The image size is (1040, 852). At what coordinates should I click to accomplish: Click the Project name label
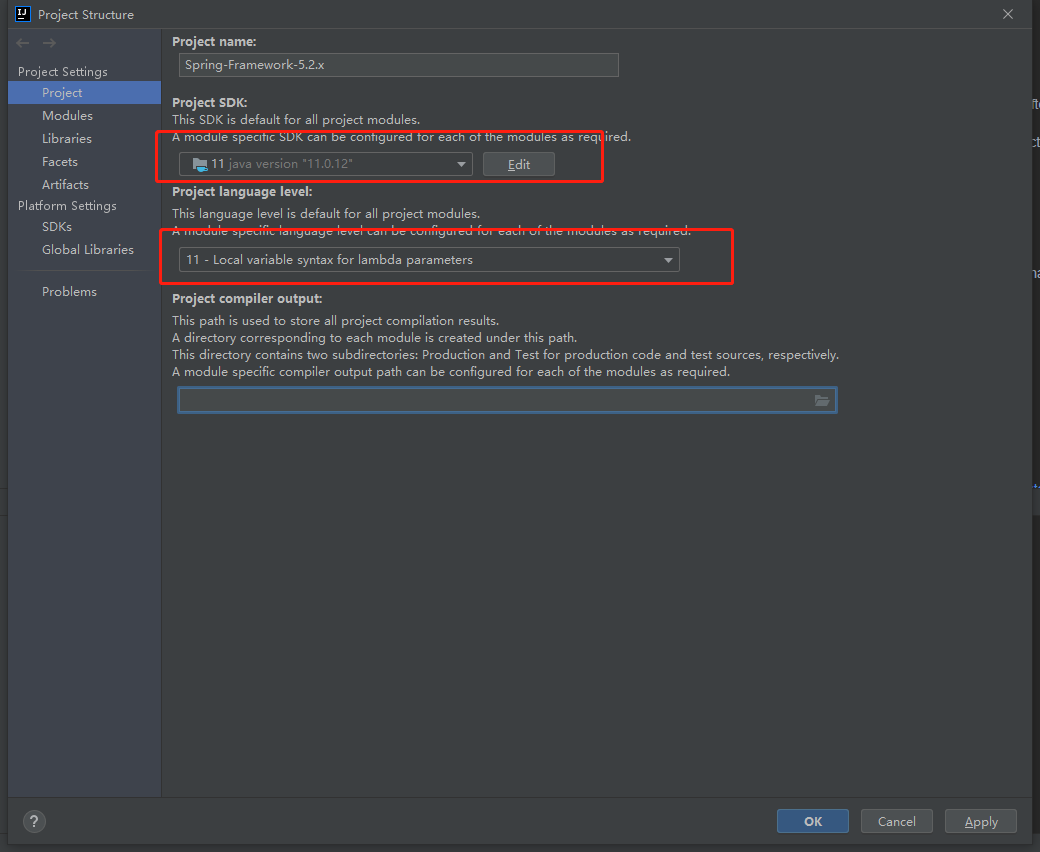(214, 42)
